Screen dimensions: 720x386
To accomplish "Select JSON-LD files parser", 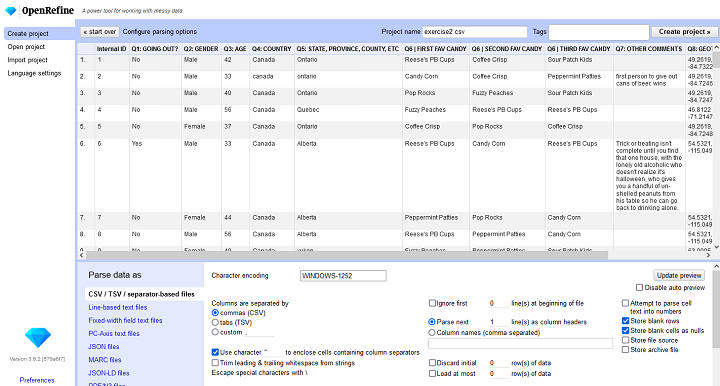I will point(109,373).
